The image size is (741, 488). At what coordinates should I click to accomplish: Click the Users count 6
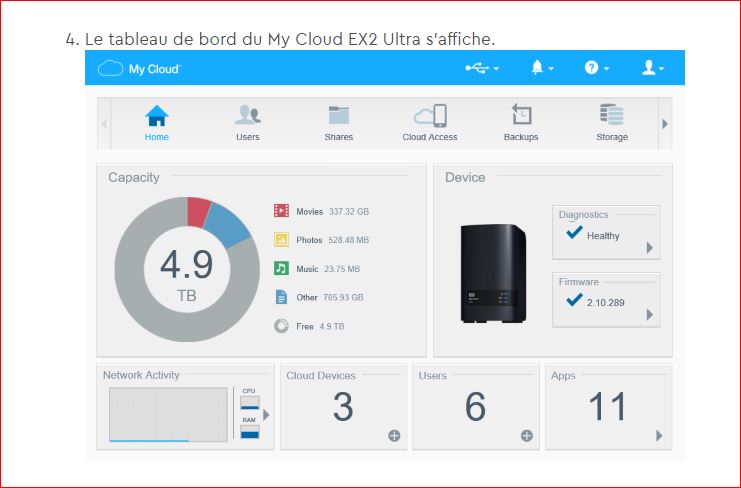click(x=475, y=406)
